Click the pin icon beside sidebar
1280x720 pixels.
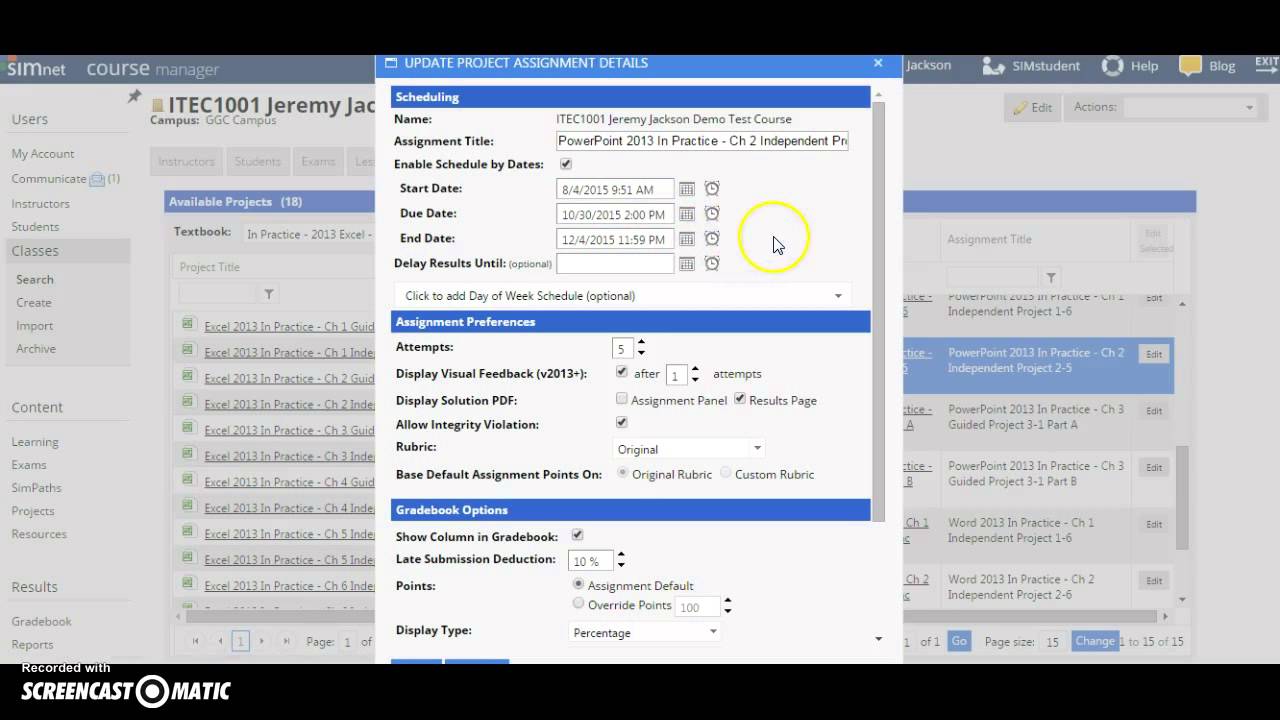134,97
